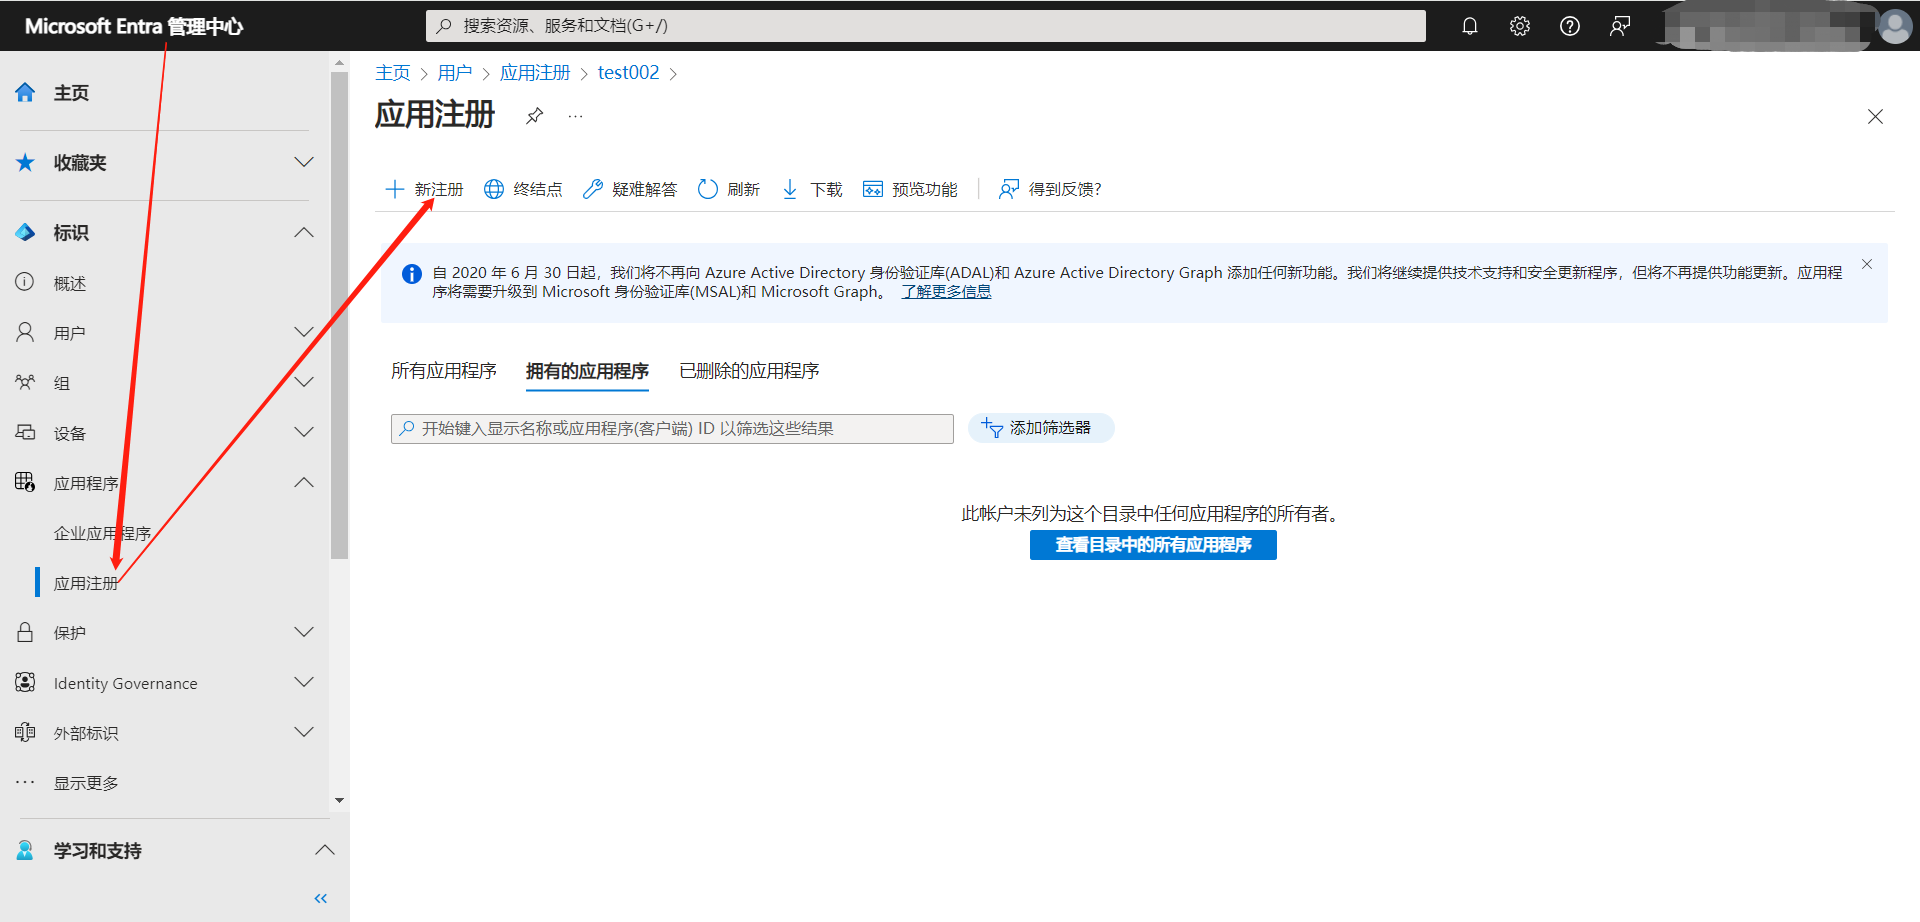Click 查看目录中的所有应用程序 button
The height and width of the screenshot is (922, 1920).
(x=1152, y=544)
